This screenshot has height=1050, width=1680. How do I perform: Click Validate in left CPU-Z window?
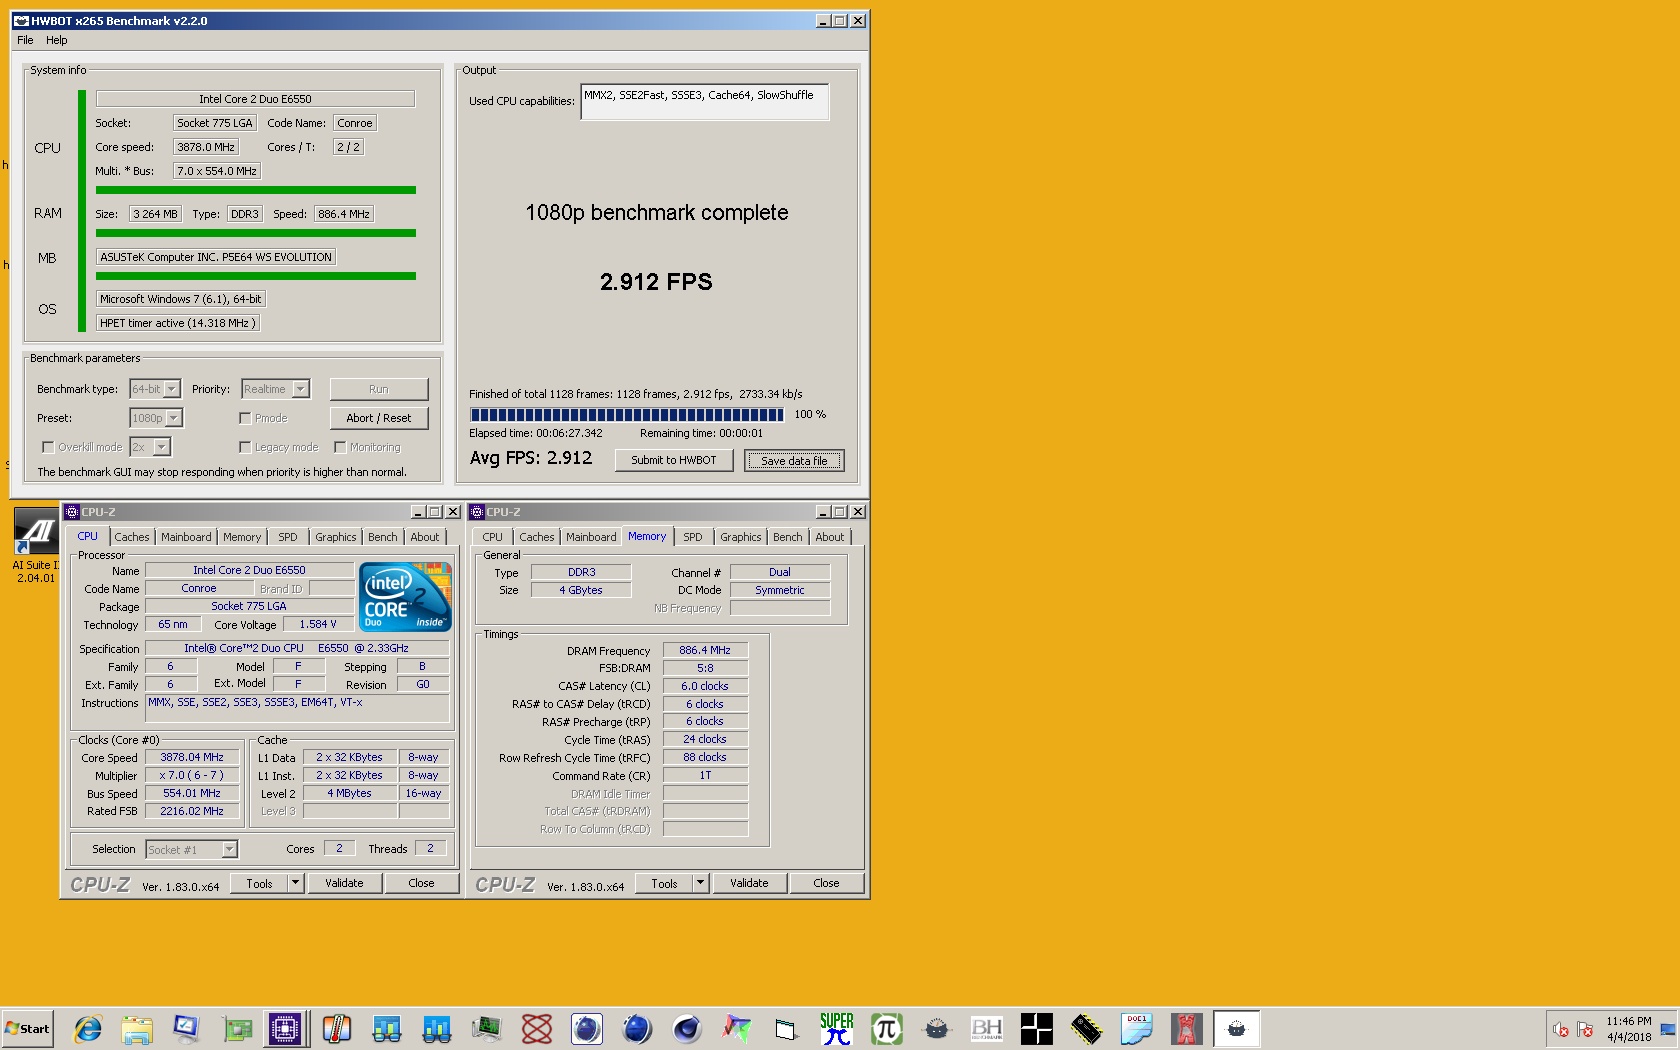click(344, 883)
